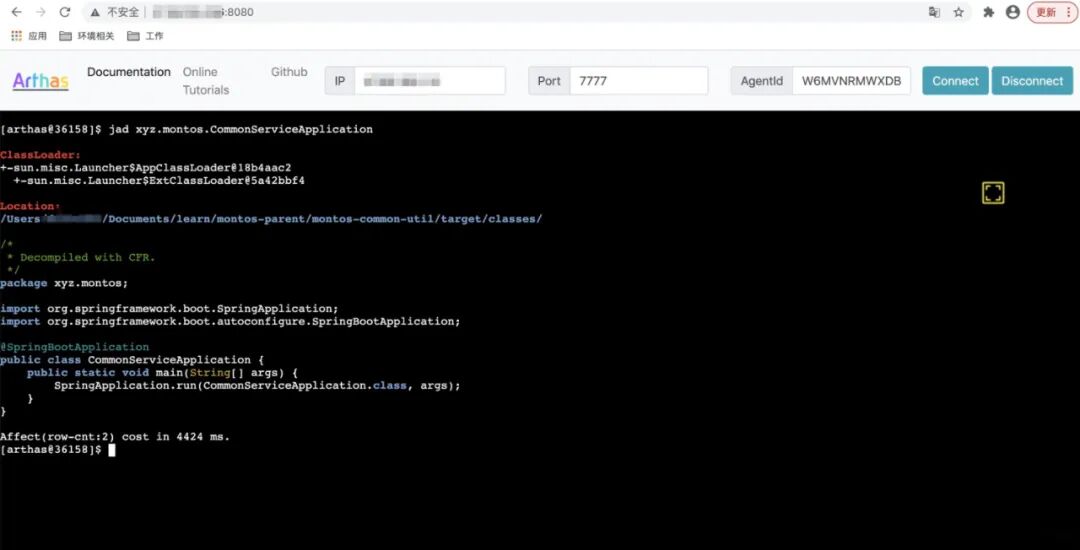The height and width of the screenshot is (550, 1080).
Task: Click the red 'Location:' heading
Action: 30,206
